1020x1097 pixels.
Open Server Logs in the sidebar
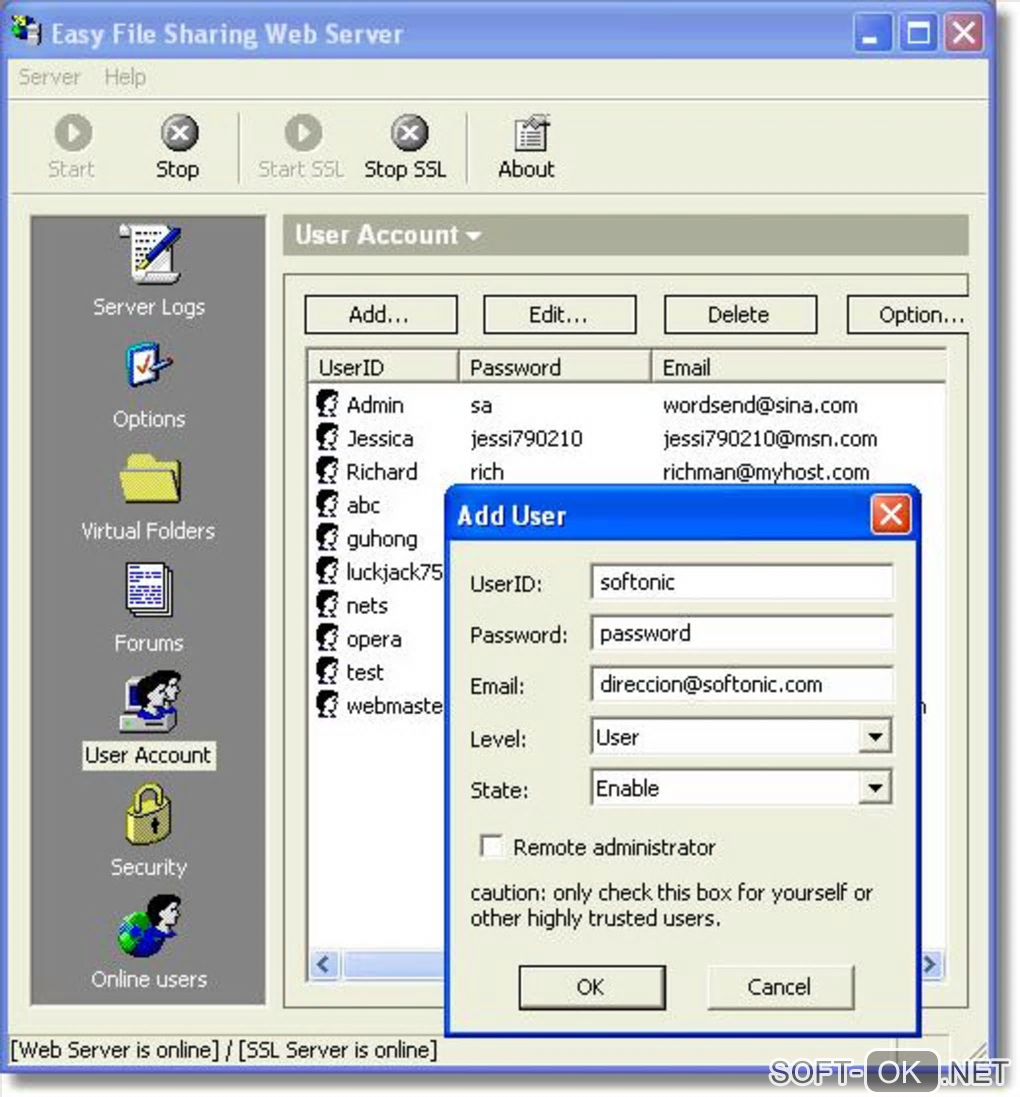(150, 253)
